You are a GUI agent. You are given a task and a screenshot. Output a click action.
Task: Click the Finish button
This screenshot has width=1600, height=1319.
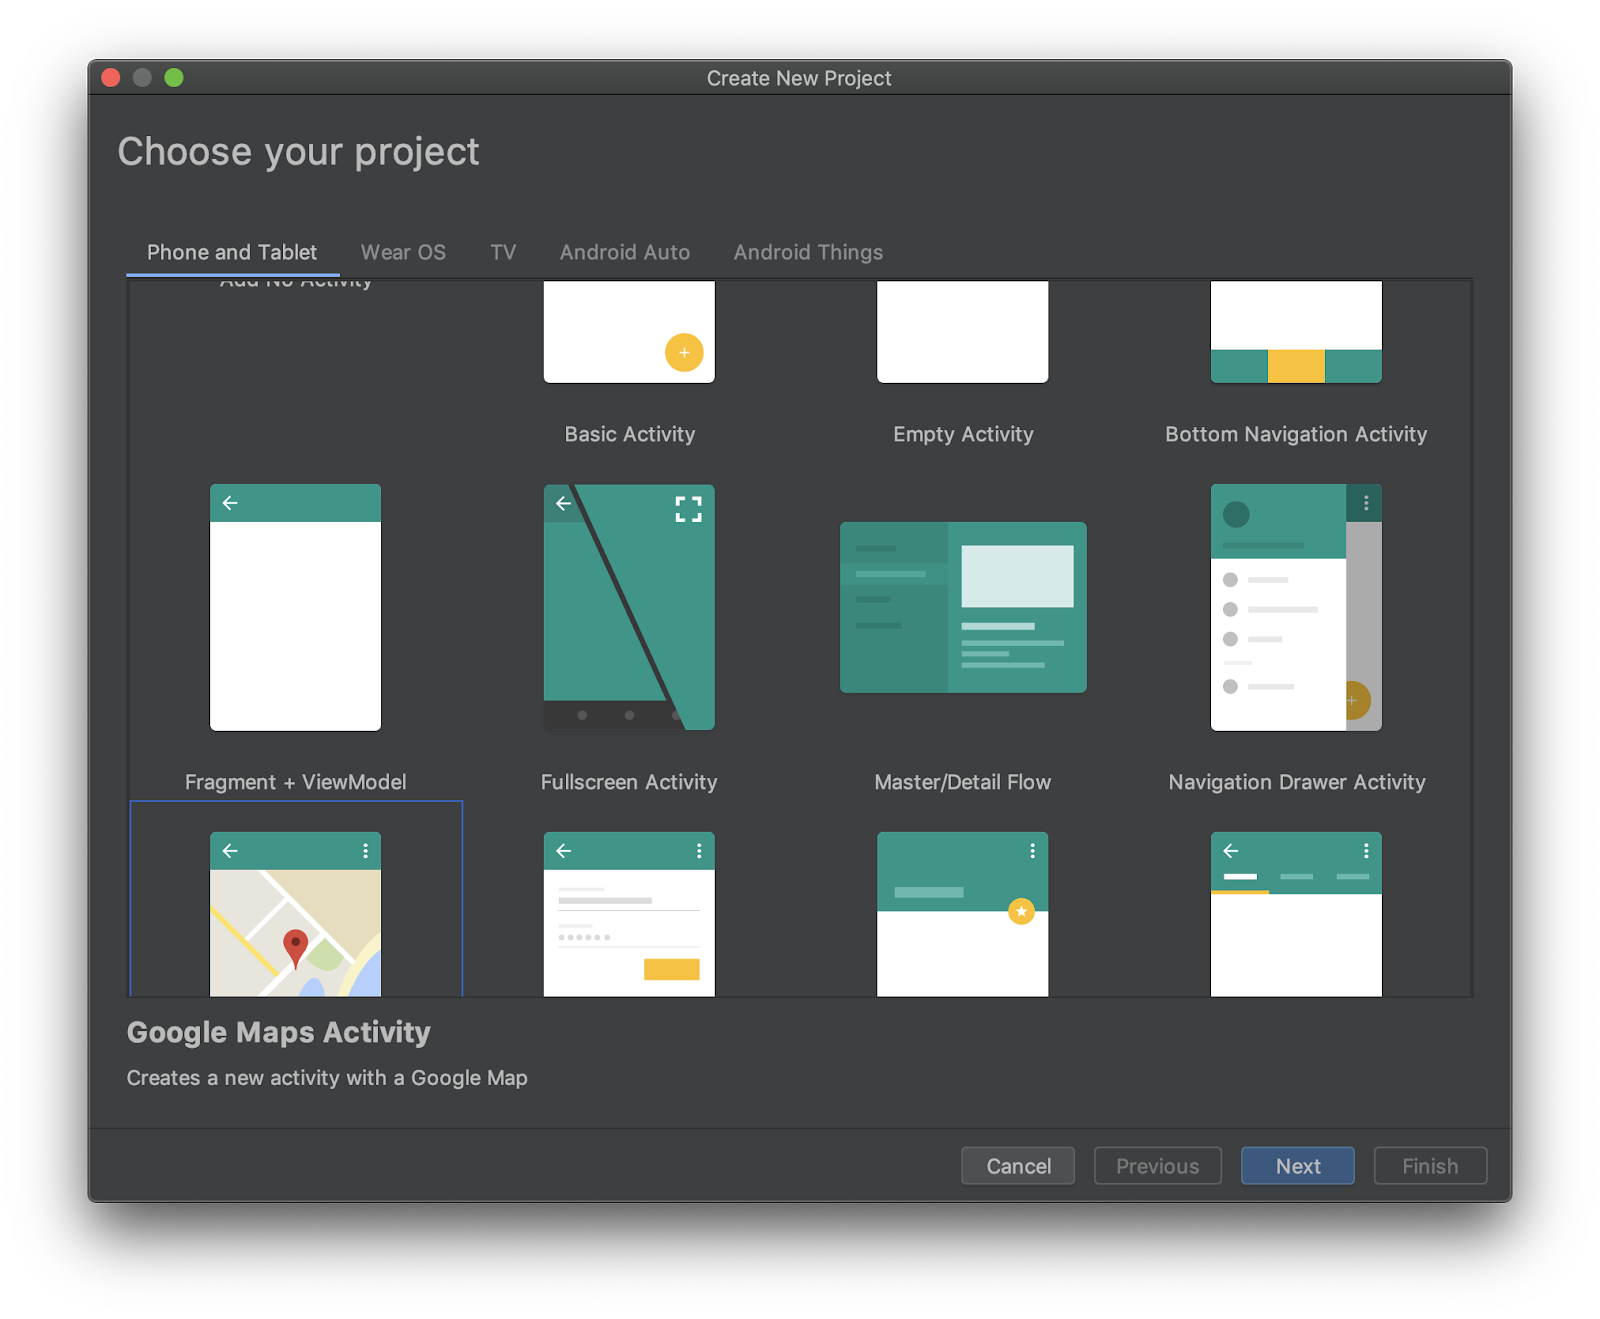coord(1429,1166)
